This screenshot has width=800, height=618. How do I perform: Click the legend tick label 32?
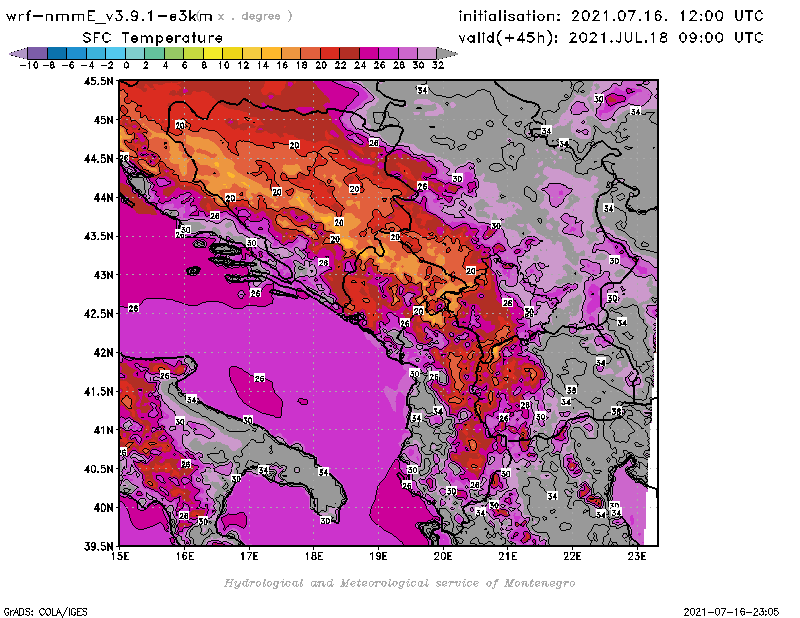pyautogui.click(x=438, y=65)
